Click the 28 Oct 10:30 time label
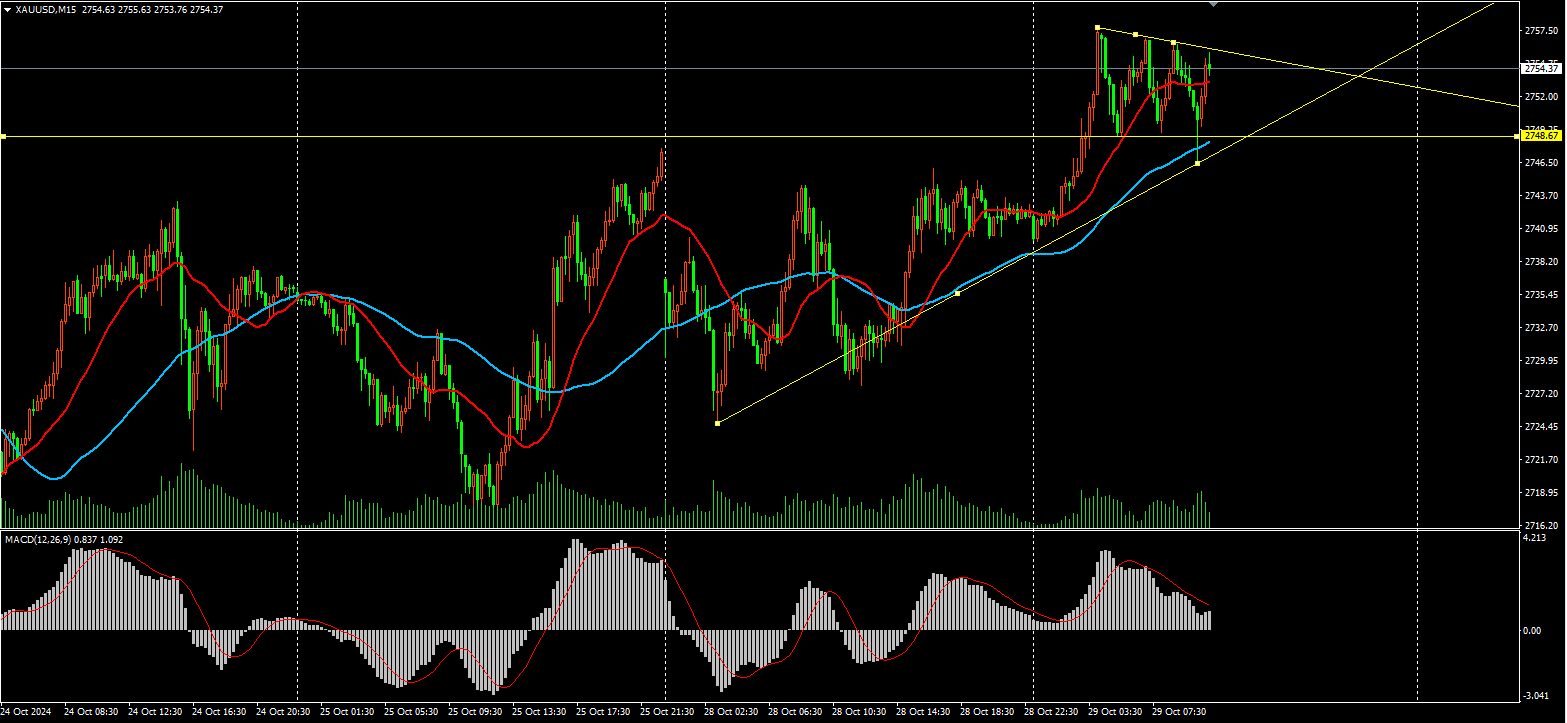 pos(859,712)
